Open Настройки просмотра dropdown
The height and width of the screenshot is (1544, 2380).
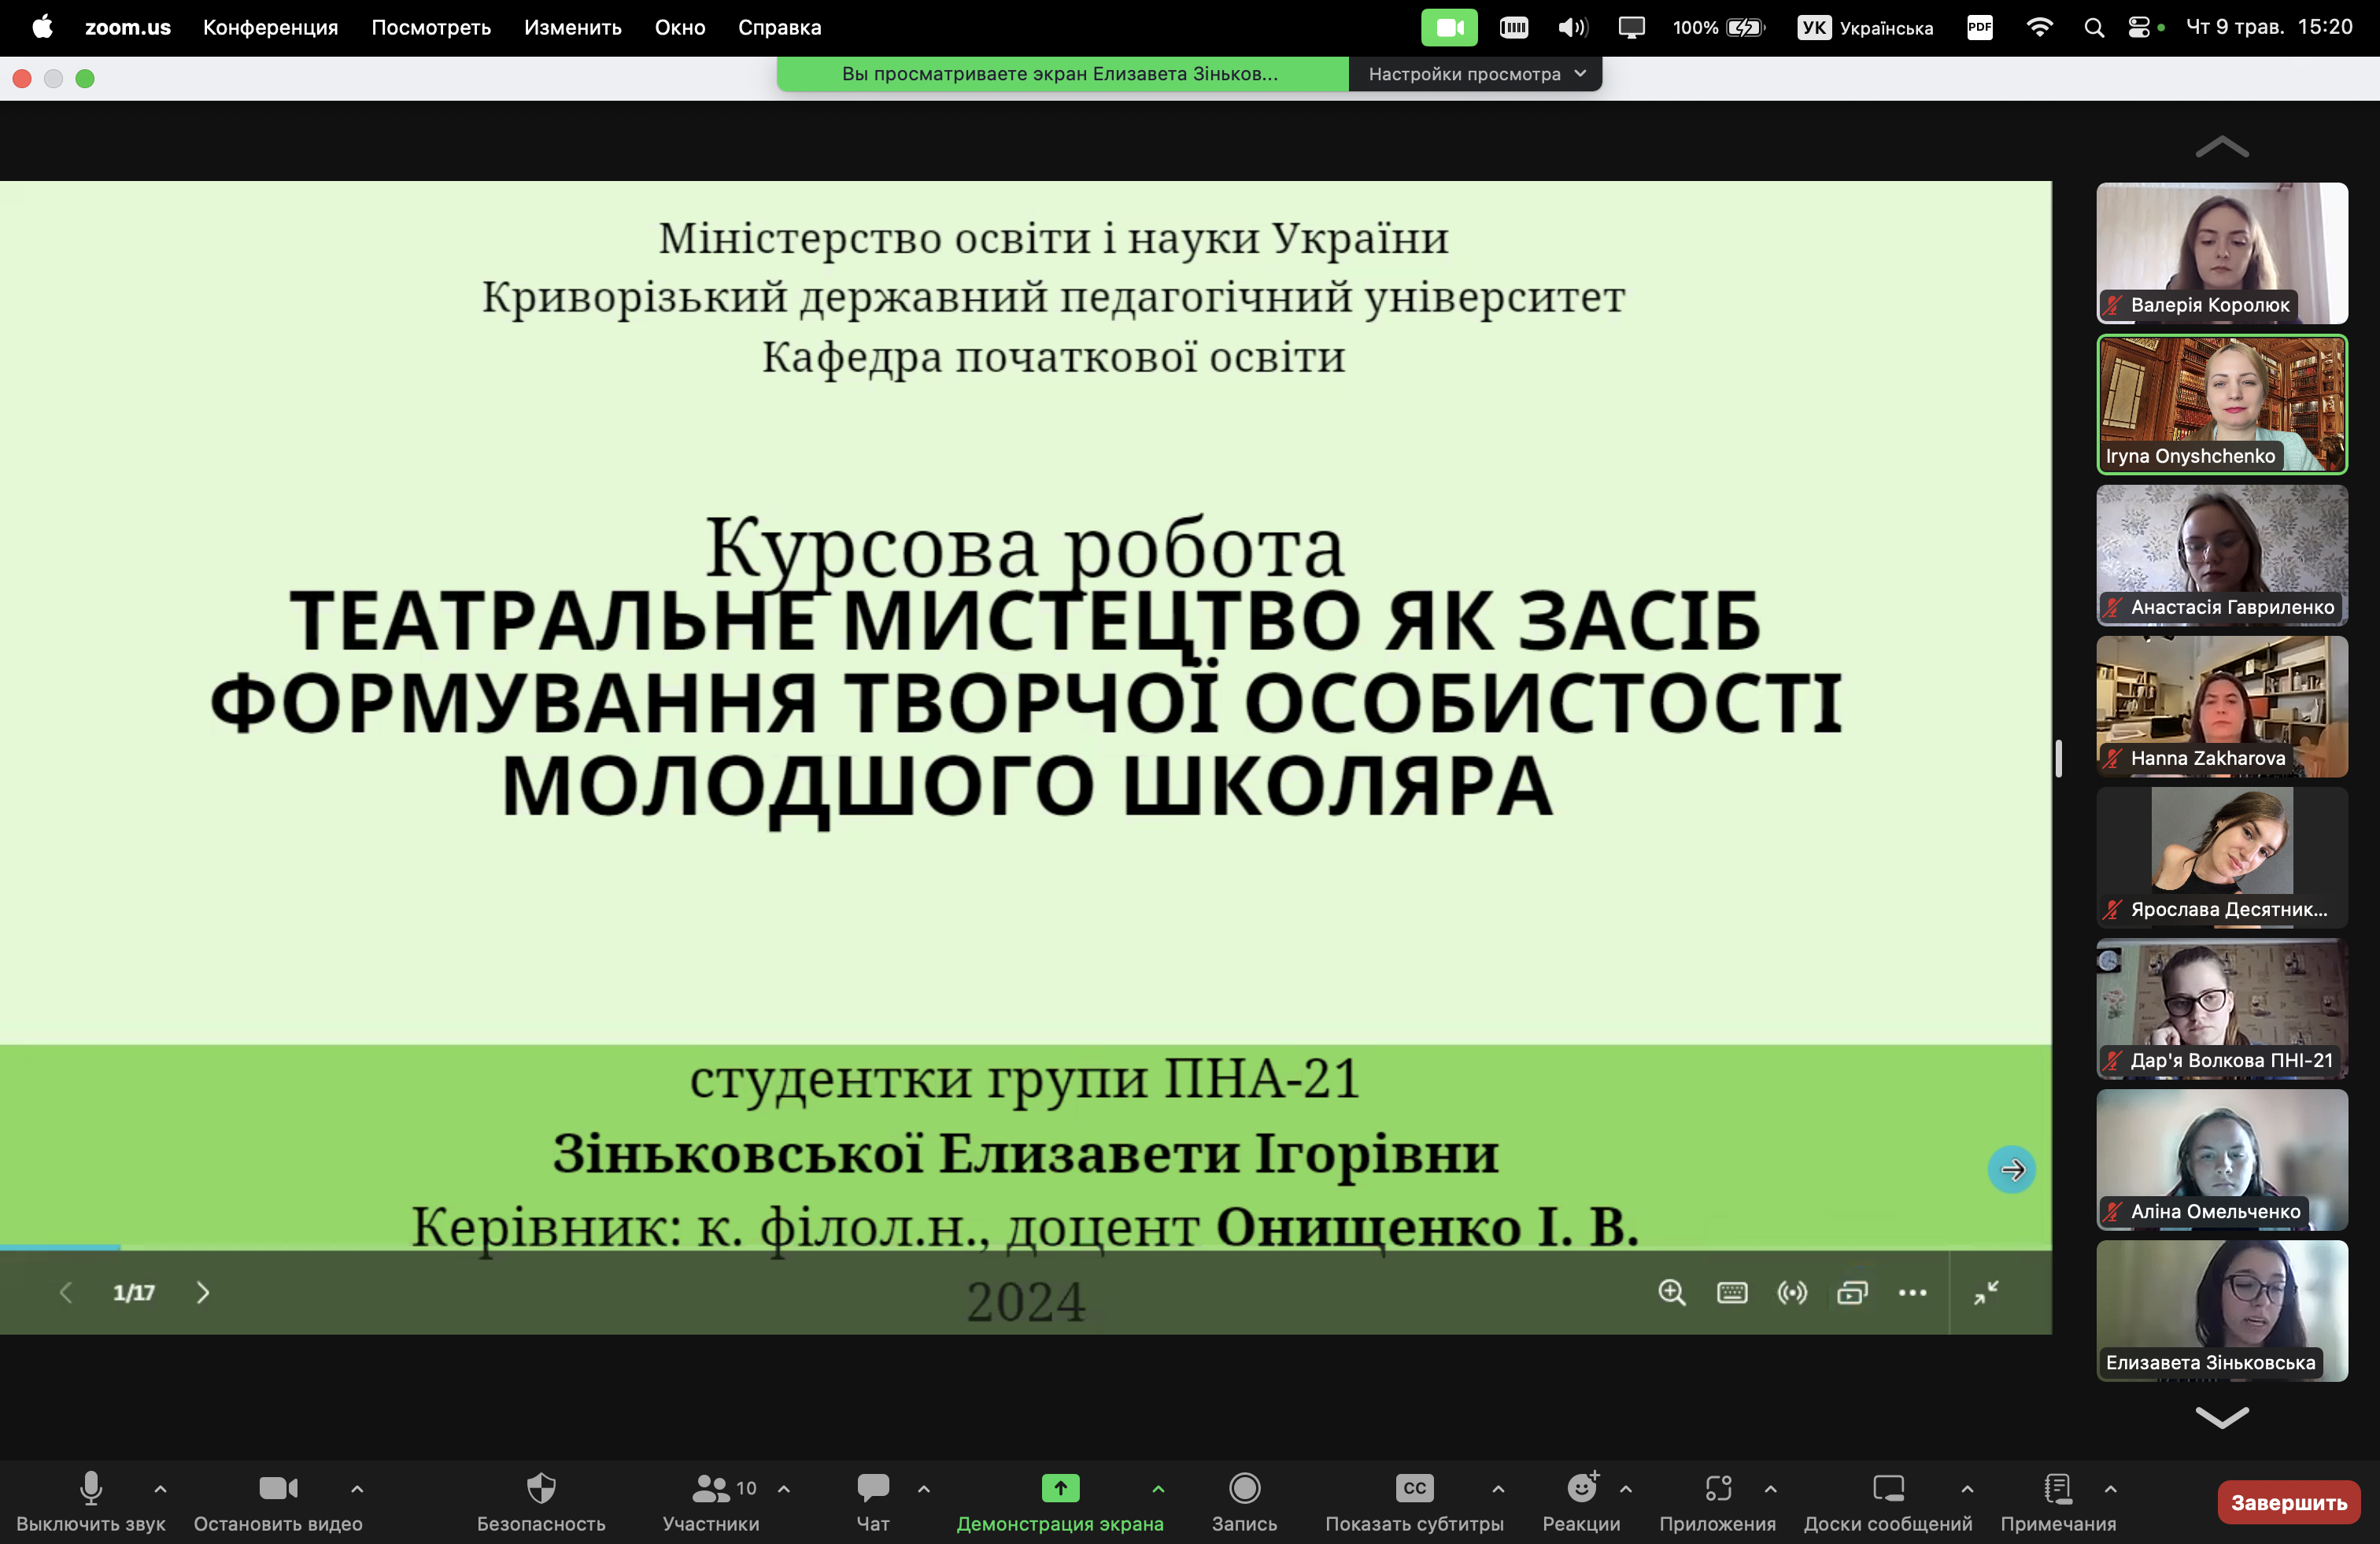tap(1475, 74)
